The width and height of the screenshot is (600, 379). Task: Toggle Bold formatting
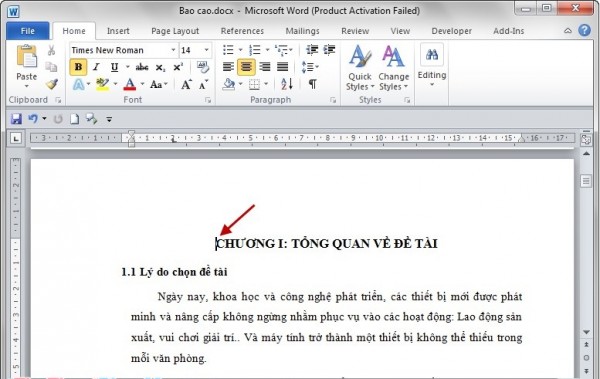click(x=78, y=67)
